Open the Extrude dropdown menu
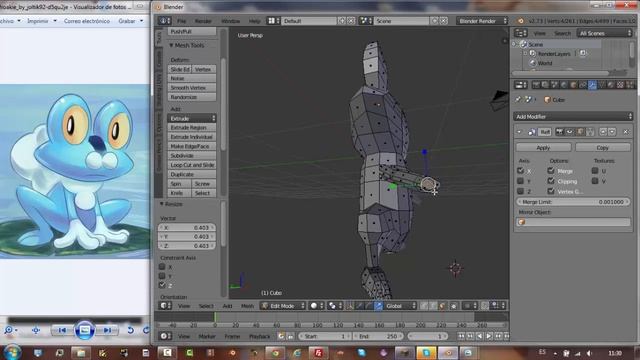The image size is (640, 360). point(192,118)
